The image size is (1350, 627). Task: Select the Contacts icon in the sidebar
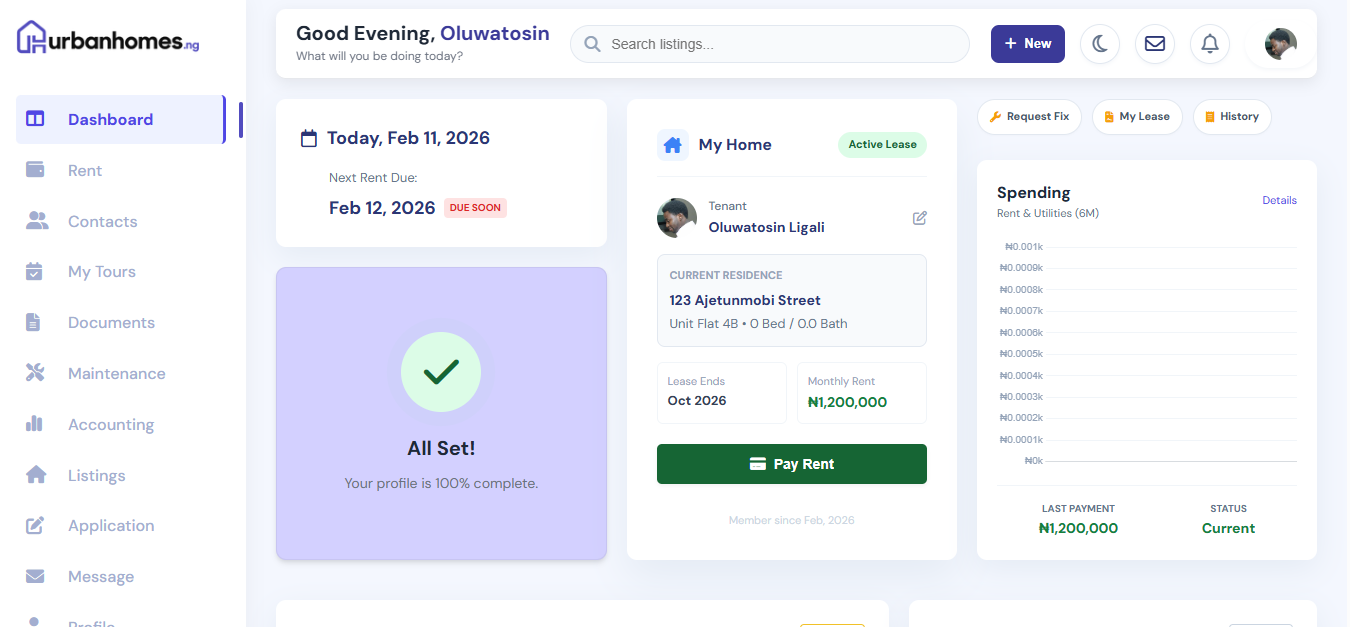pyautogui.click(x=35, y=221)
